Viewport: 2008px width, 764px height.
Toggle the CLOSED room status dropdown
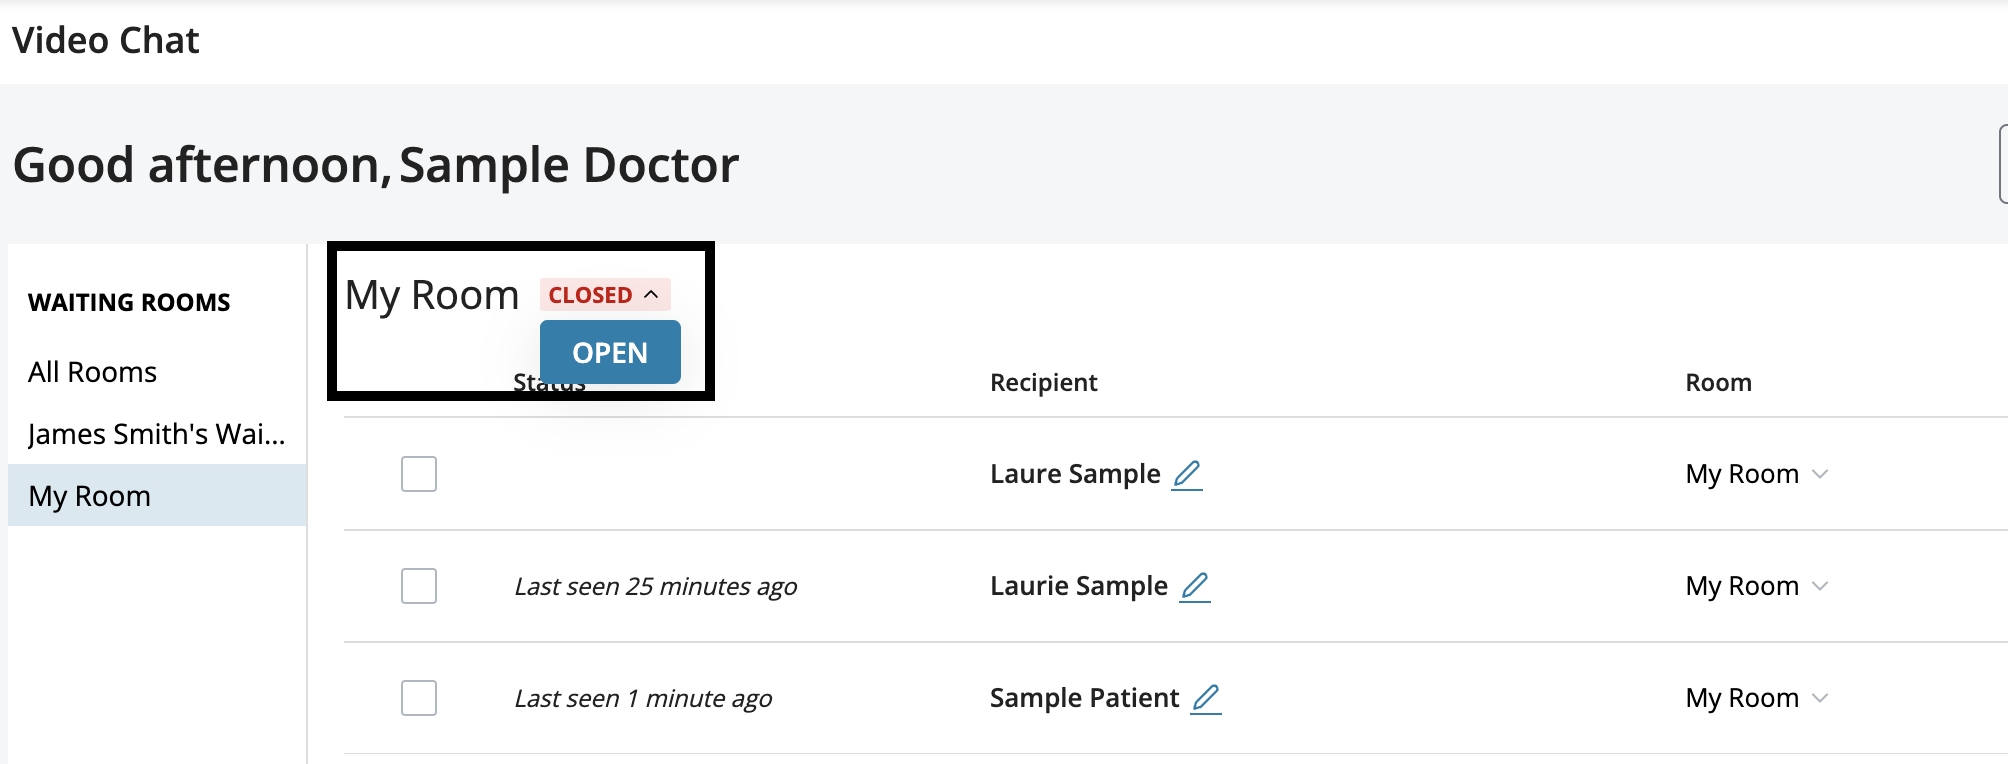coord(604,295)
